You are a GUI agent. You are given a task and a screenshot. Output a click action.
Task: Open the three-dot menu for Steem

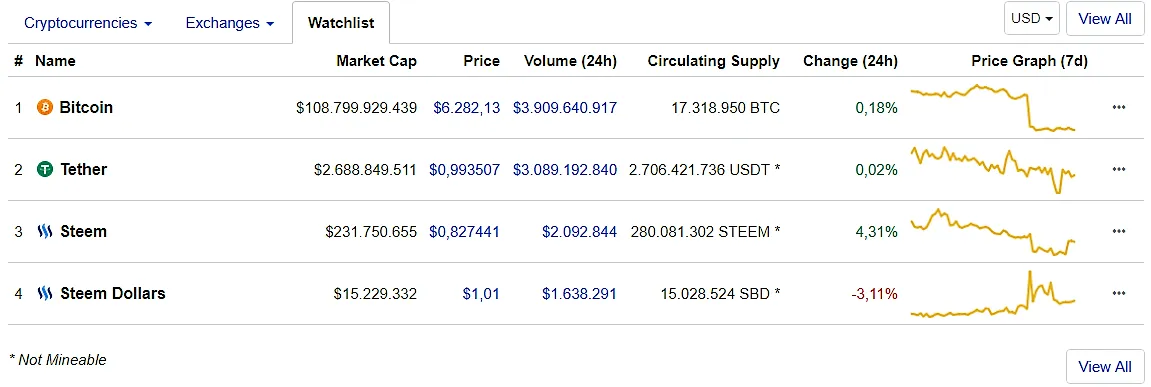click(x=1119, y=231)
